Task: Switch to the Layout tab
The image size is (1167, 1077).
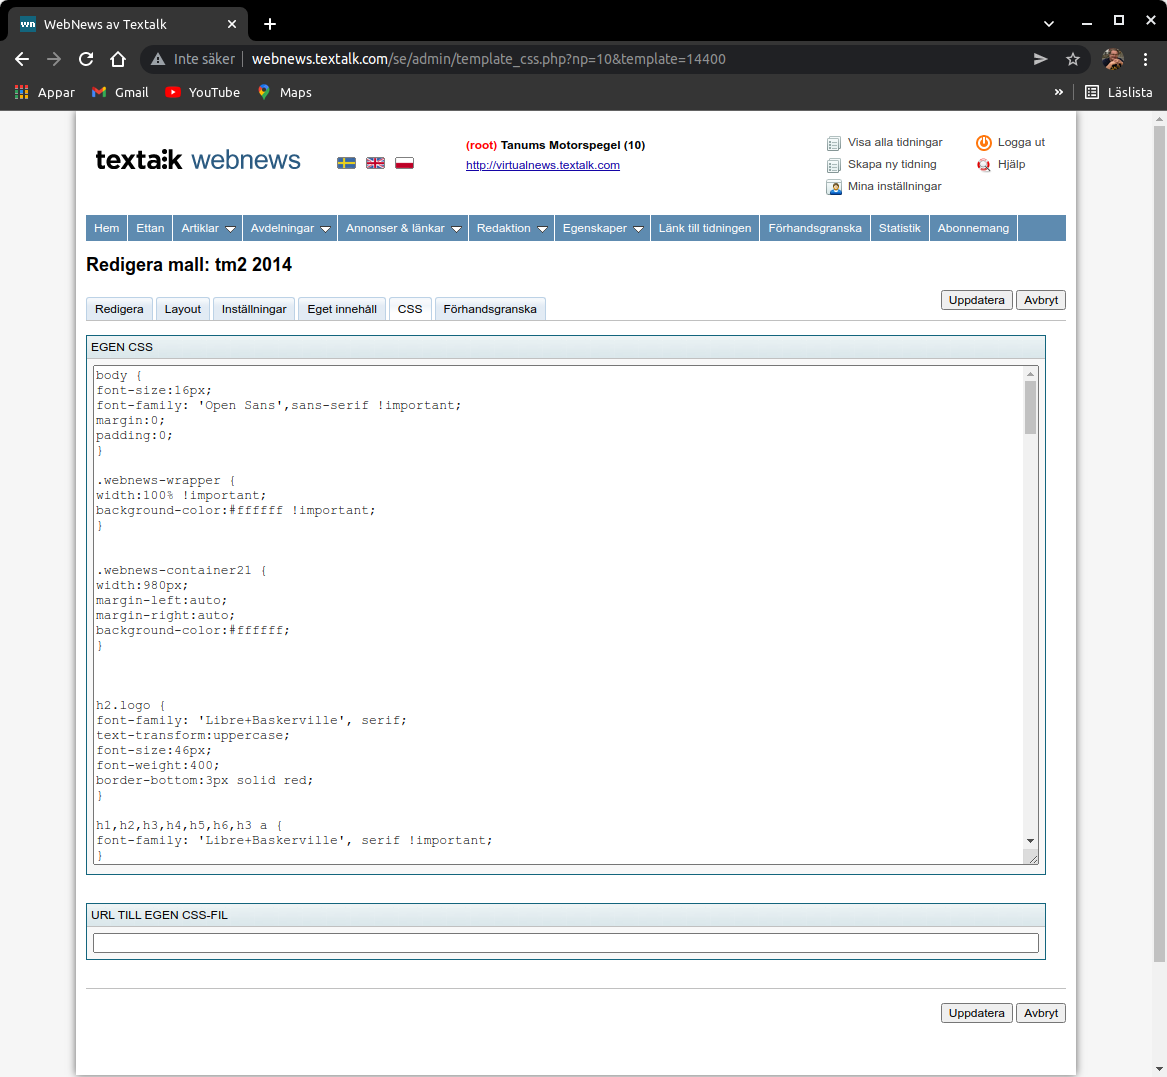Action: point(182,309)
